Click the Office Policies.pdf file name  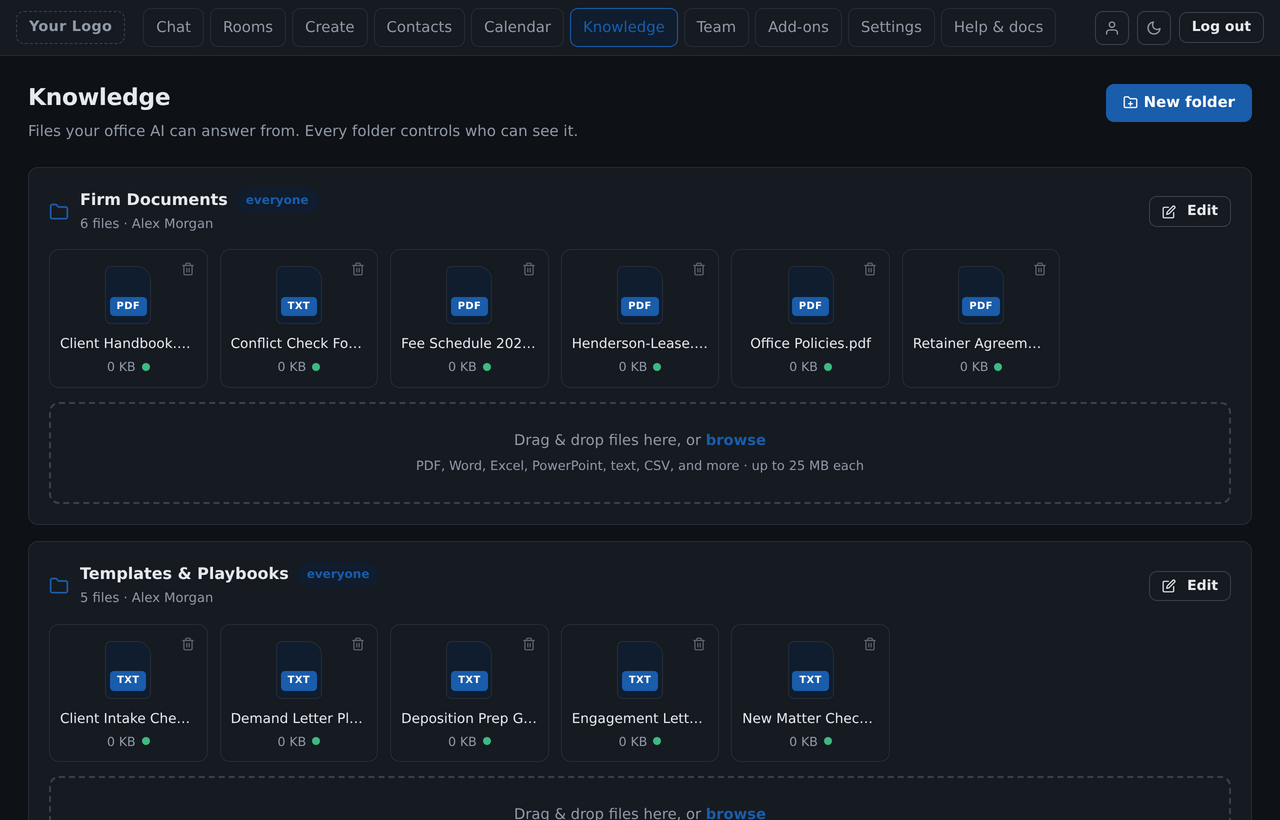pyautogui.click(x=810, y=343)
